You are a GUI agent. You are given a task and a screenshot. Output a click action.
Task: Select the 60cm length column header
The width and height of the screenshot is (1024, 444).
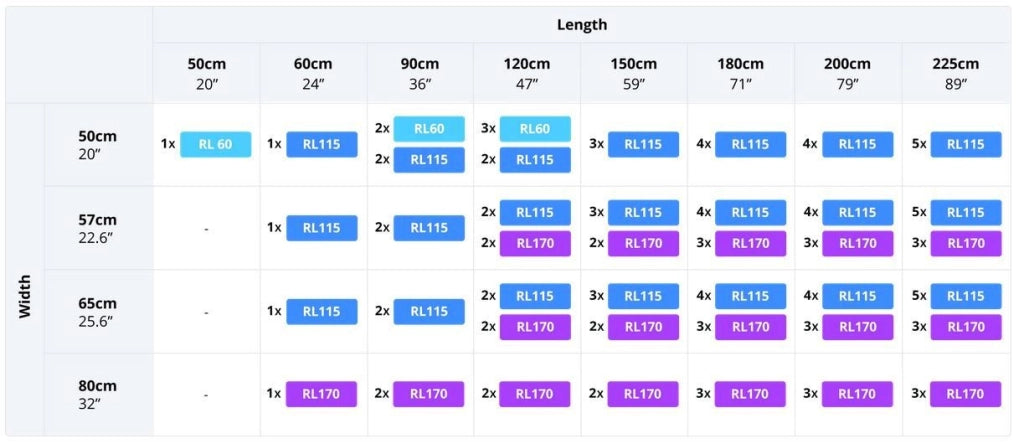click(x=313, y=73)
